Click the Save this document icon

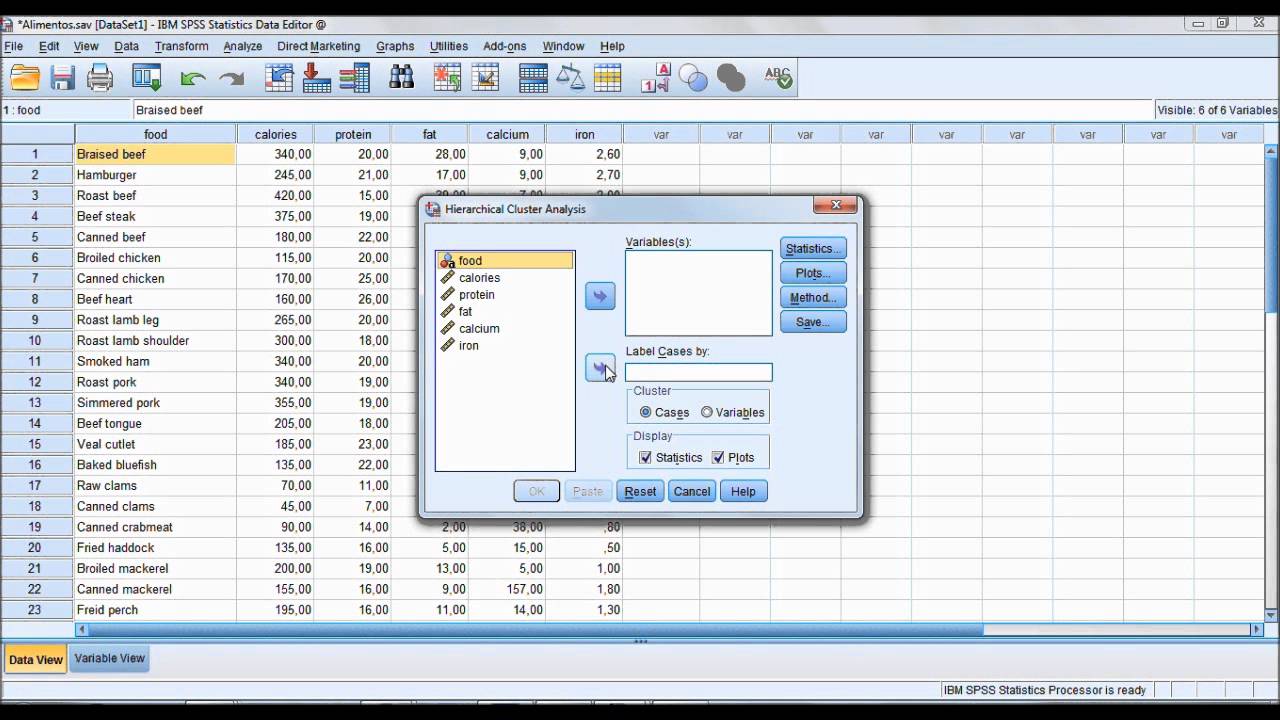(x=63, y=77)
